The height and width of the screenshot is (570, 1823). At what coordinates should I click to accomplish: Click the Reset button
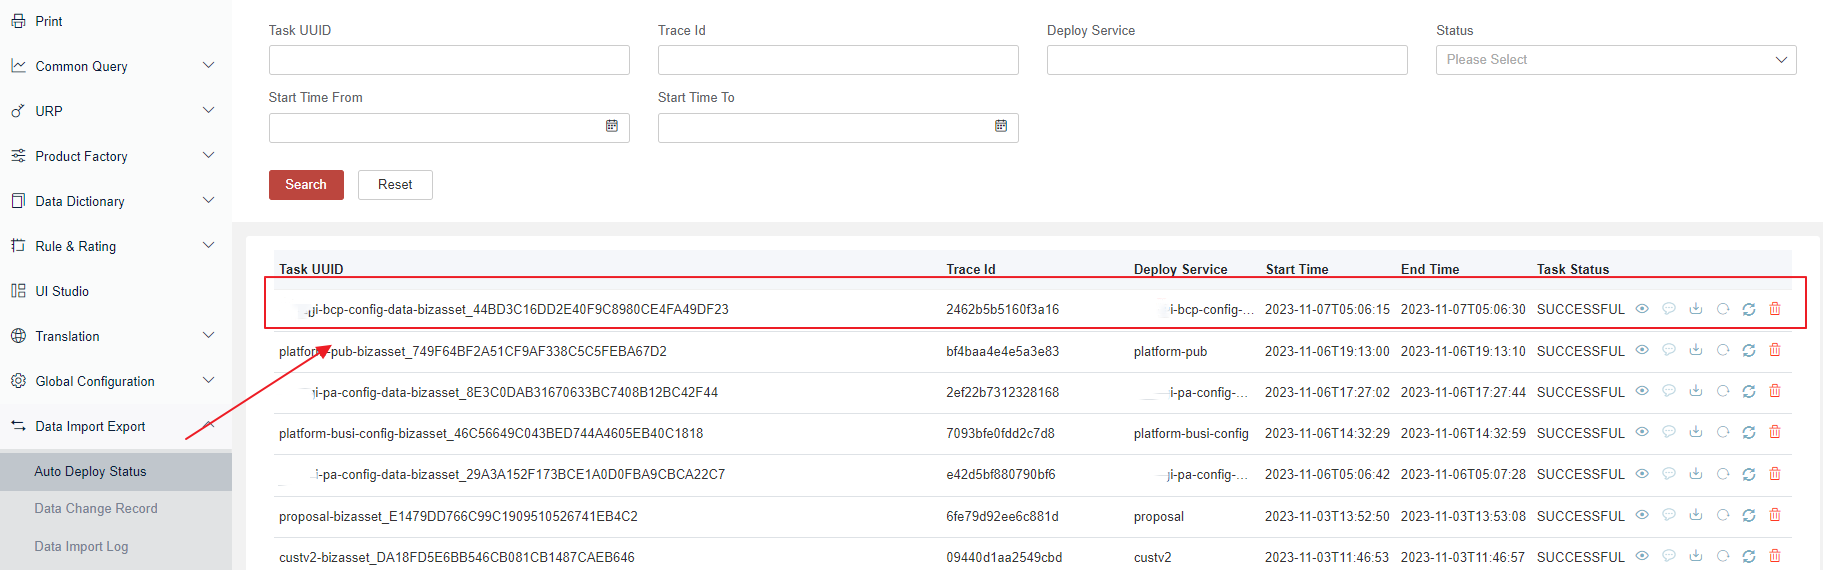click(x=395, y=185)
